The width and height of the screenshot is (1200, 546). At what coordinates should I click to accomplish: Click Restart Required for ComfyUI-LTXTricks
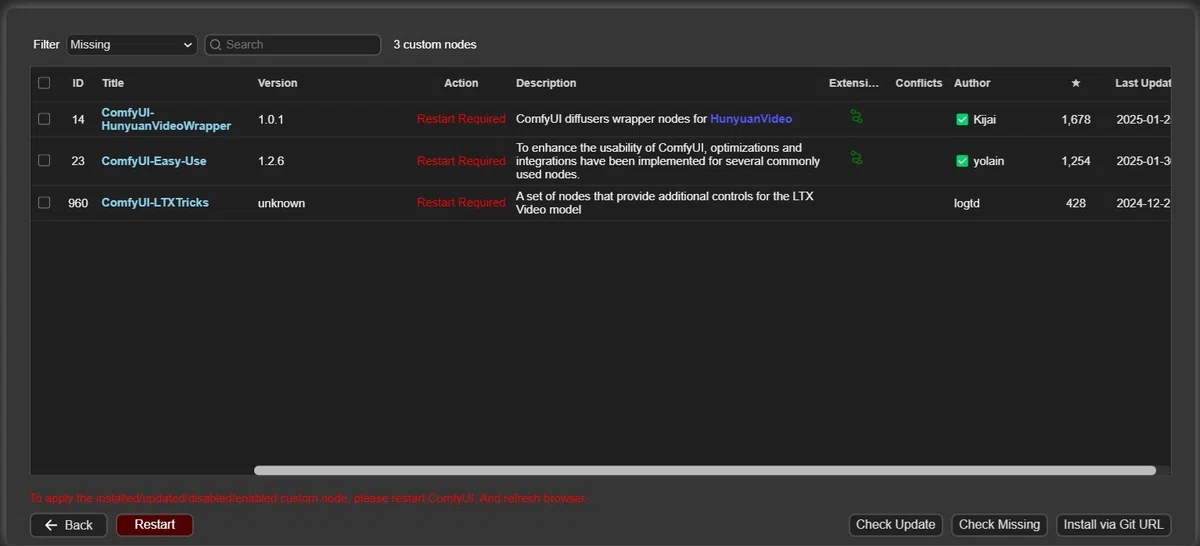pos(461,203)
